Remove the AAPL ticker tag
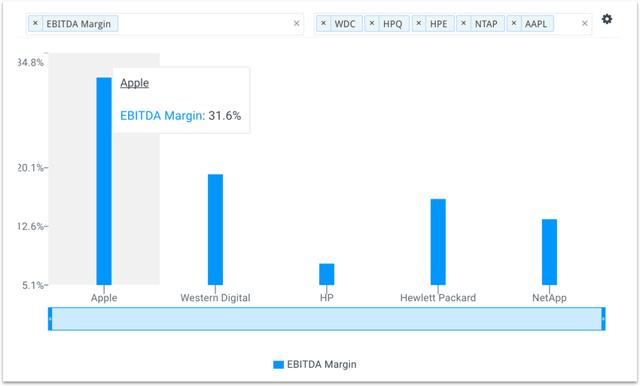This screenshot has width=640, height=386. (x=514, y=23)
